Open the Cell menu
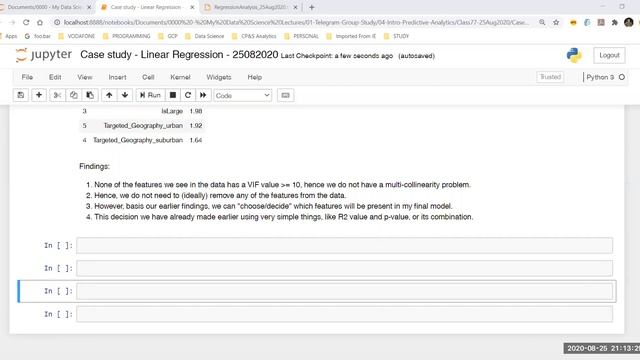The width and height of the screenshot is (640, 360). coord(148,77)
